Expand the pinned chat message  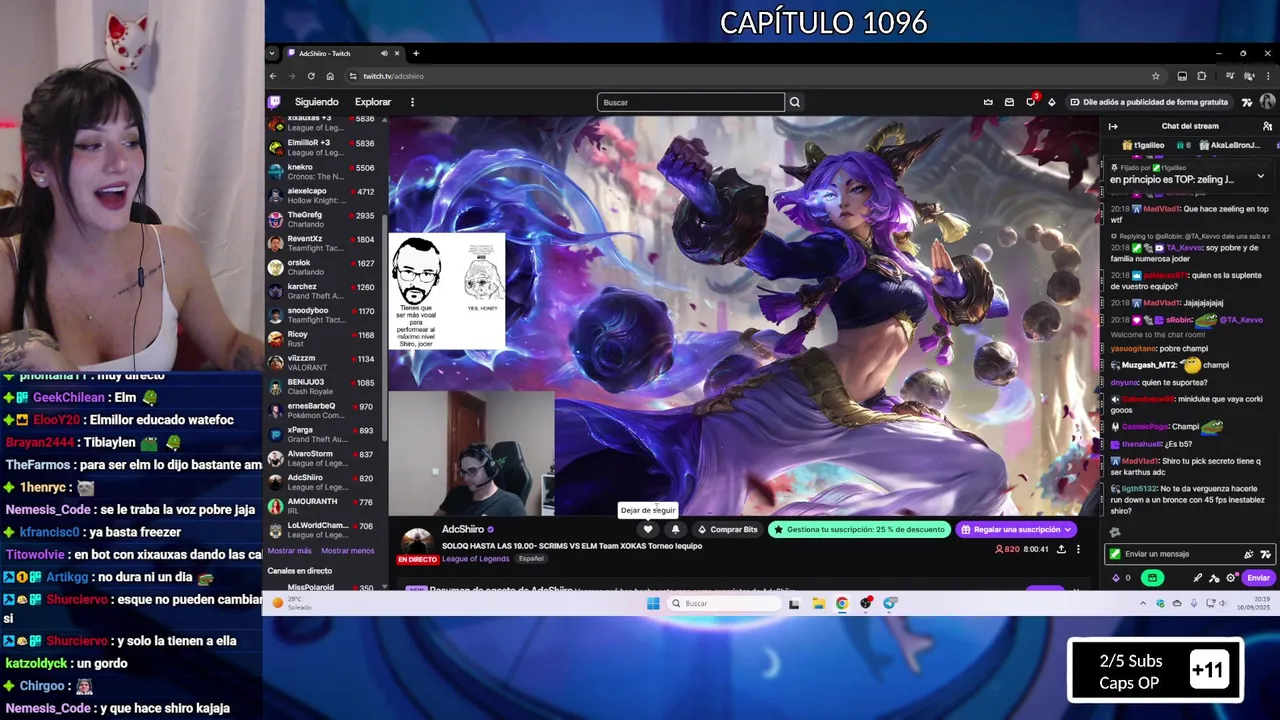click(1260, 176)
